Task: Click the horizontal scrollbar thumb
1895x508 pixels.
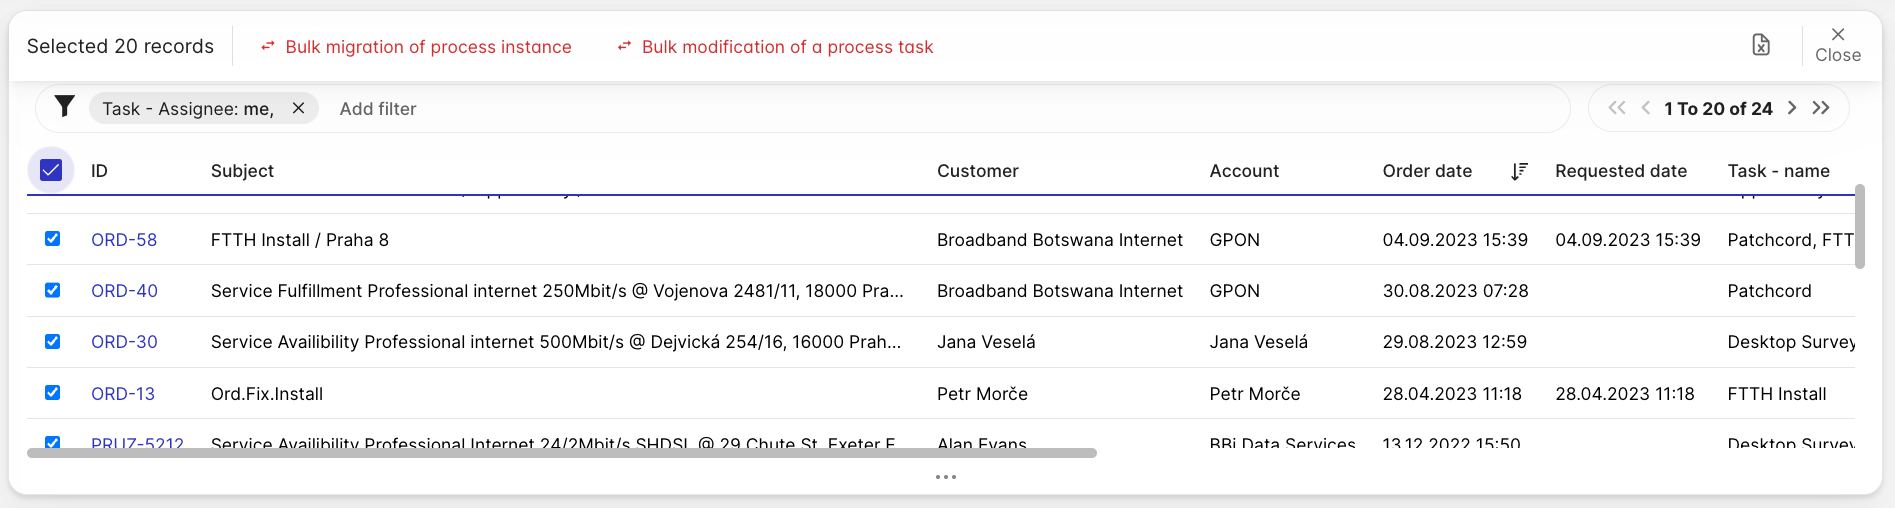Action: coord(561,453)
